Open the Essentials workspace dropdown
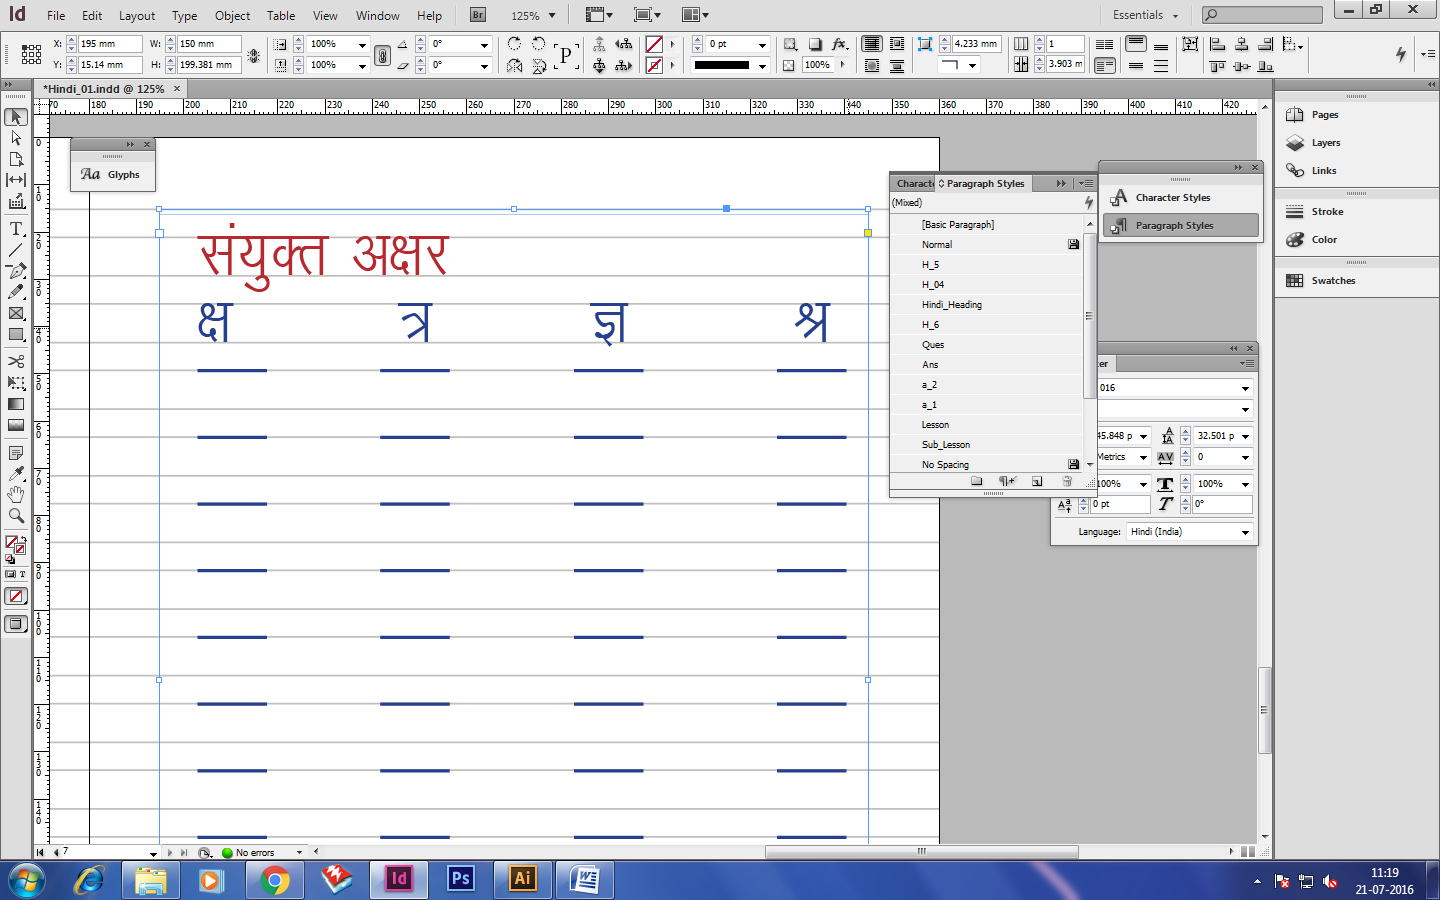Screen dimensions: 1440x900 [1146, 15]
